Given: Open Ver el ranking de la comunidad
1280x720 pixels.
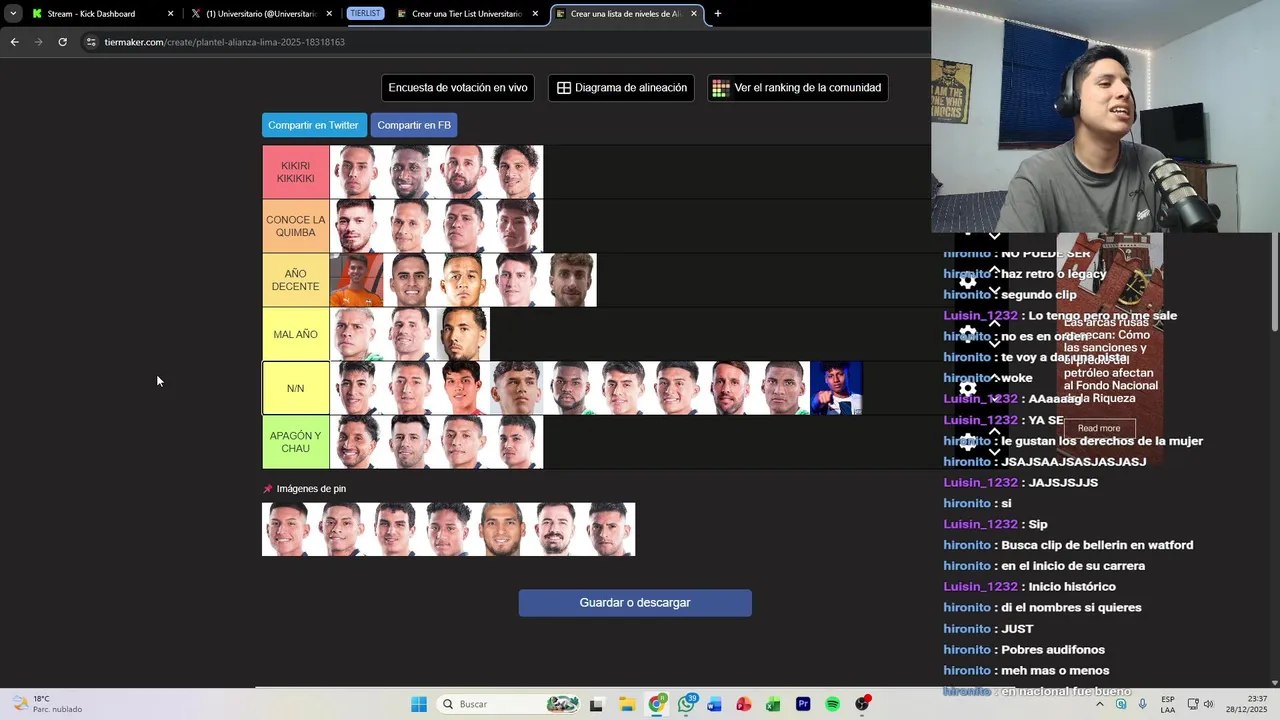Looking at the screenshot, I should (x=797, y=88).
